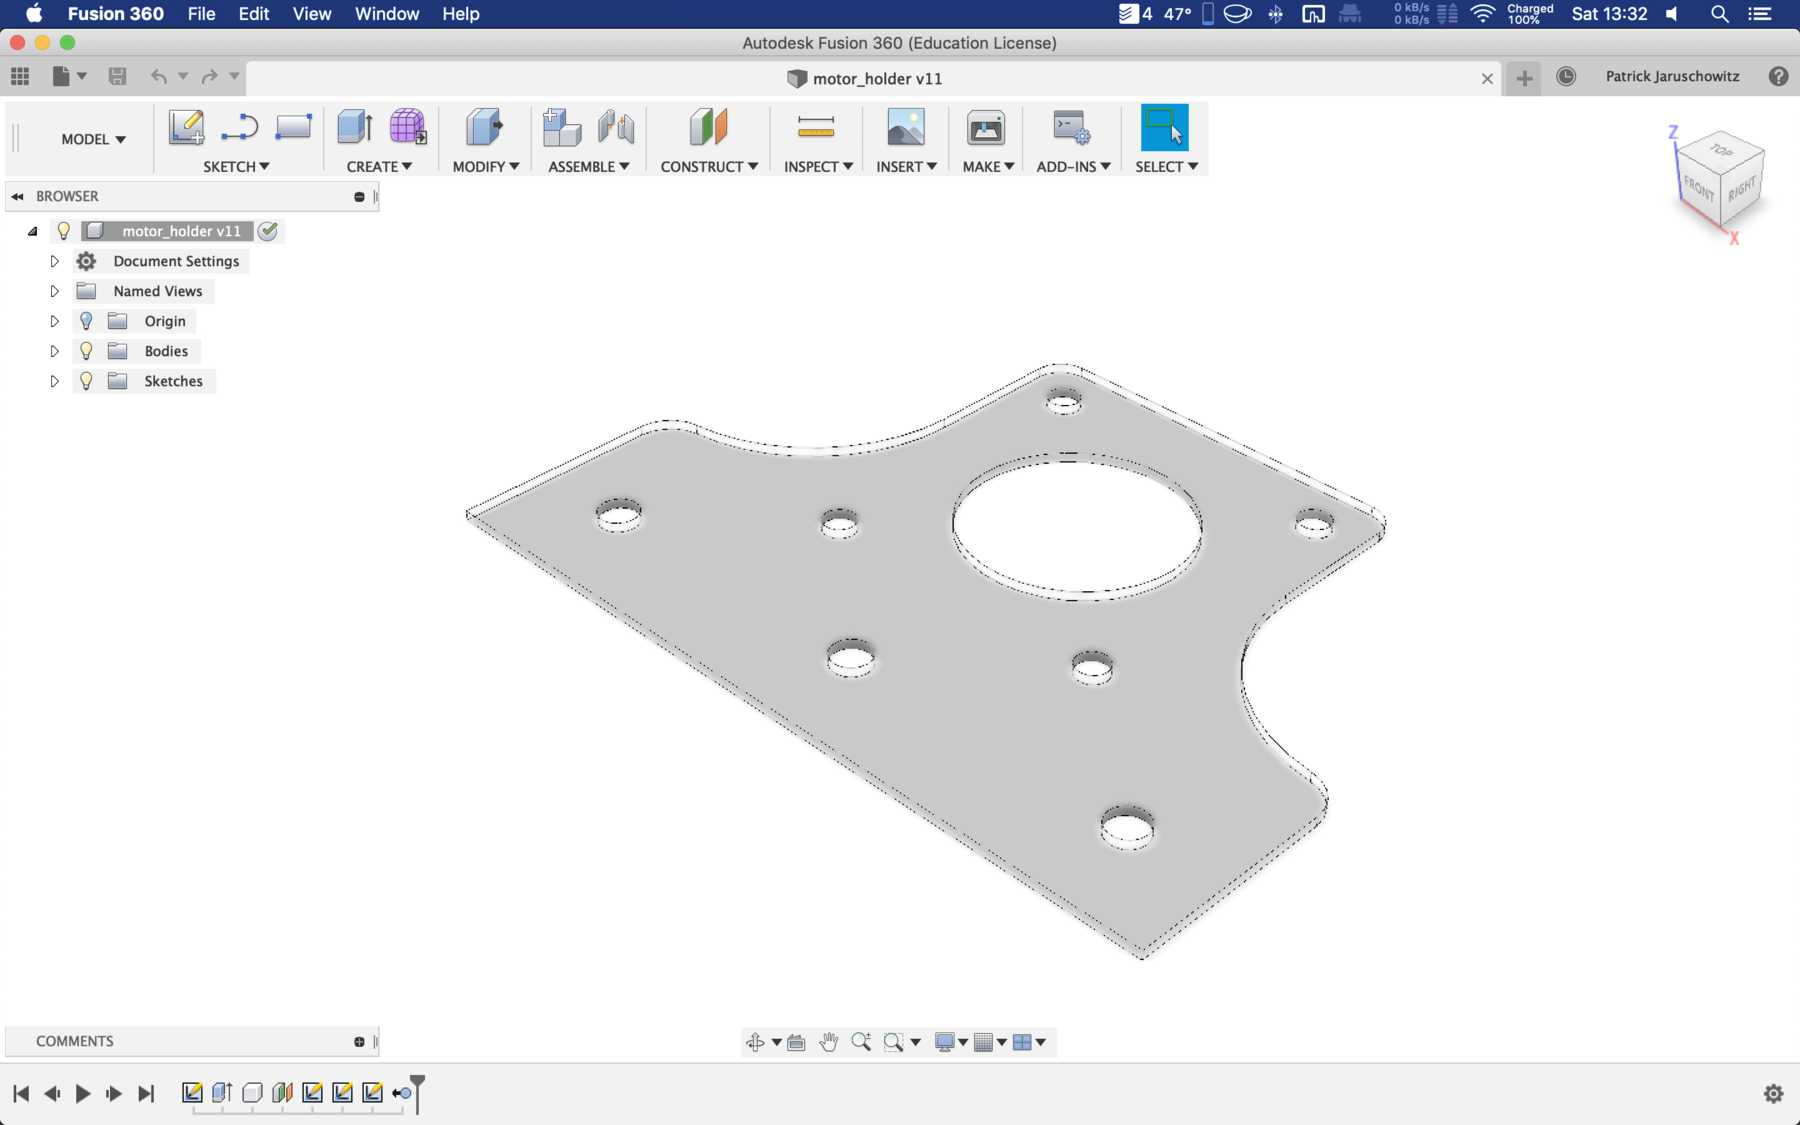
Task: Open the ASSEMBLE dropdown menu
Action: (589, 167)
